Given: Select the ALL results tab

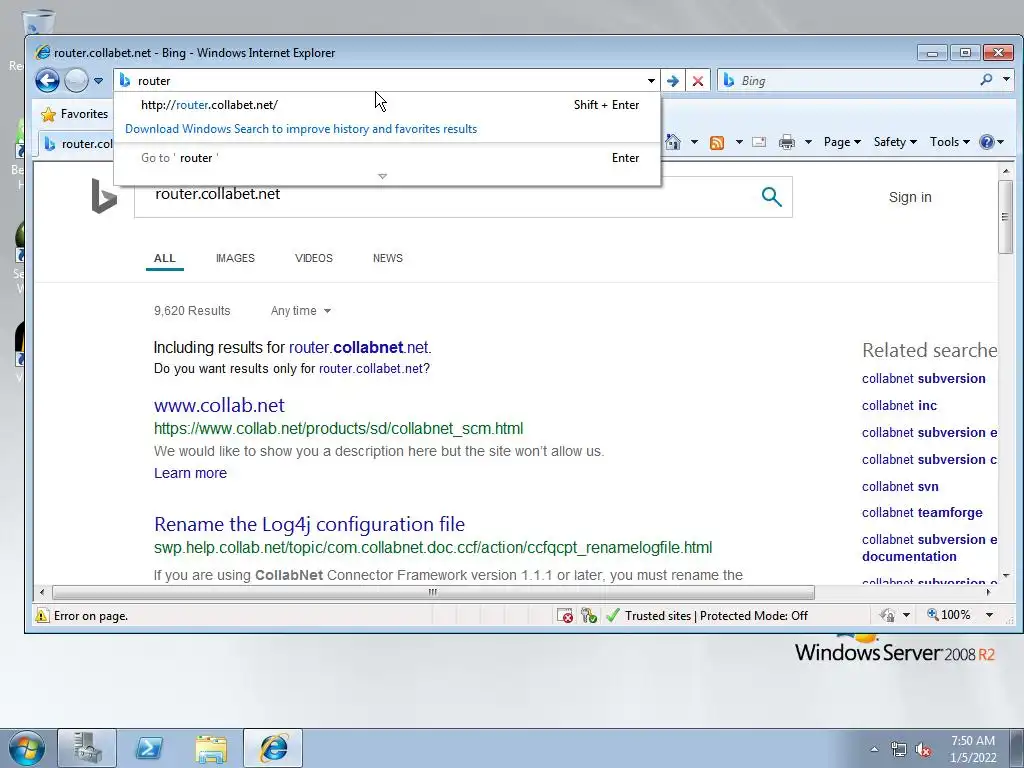Looking at the screenshot, I should pyautogui.click(x=165, y=258).
